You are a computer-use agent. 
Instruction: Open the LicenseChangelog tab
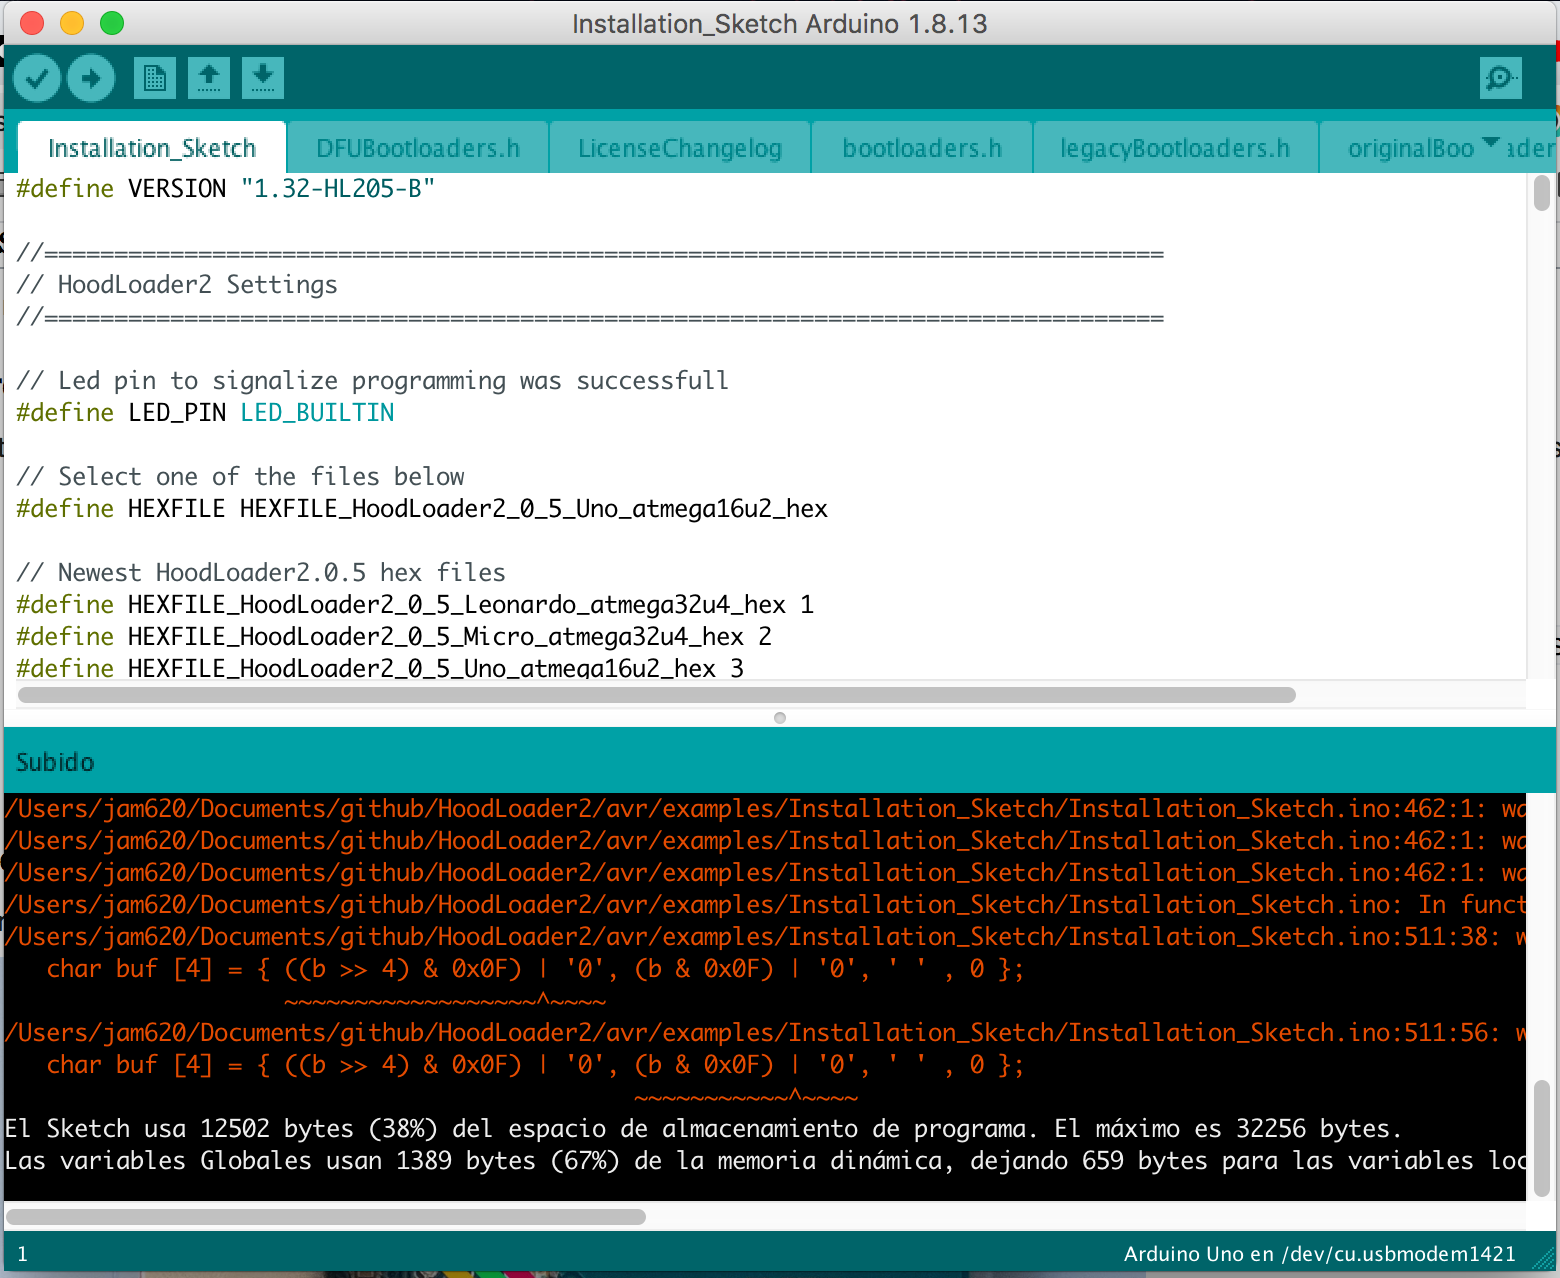680,148
